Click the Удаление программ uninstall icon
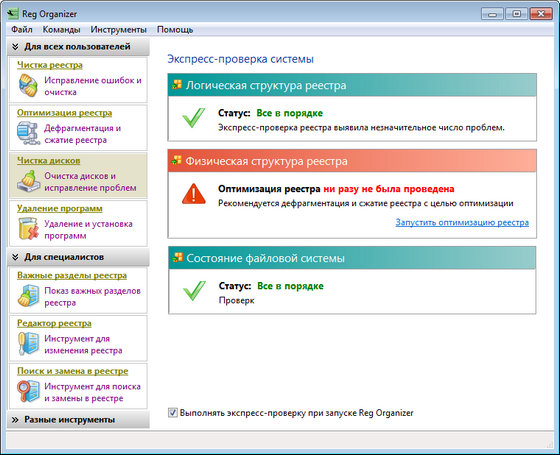The image size is (560, 455). click(28, 229)
